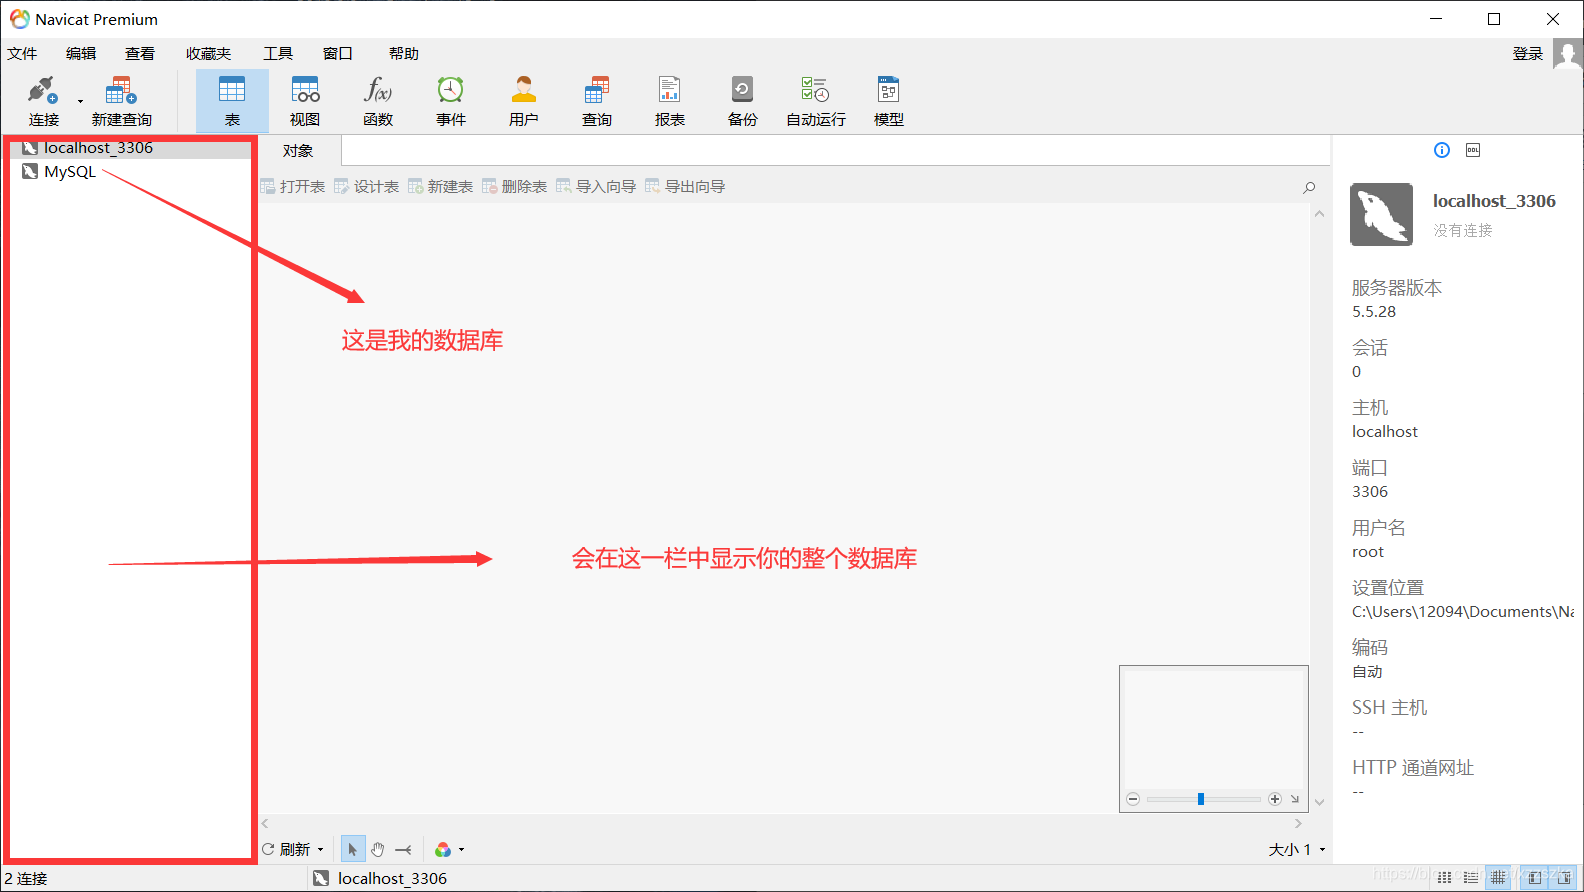
Task: Select localhost_3306 connection in the tree
Action: pyautogui.click(x=99, y=148)
